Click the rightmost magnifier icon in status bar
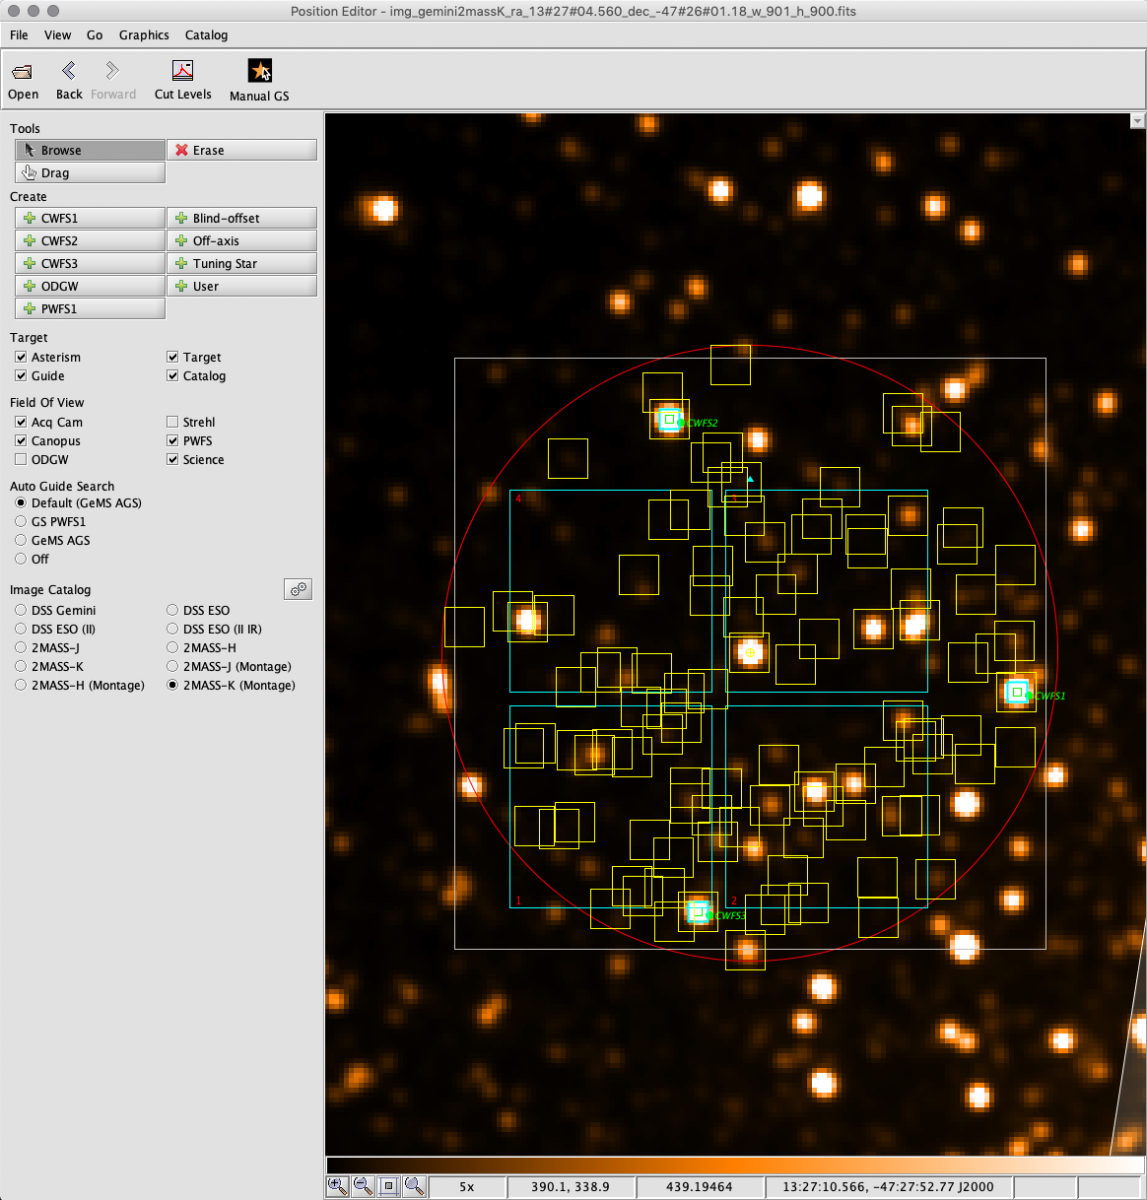This screenshot has width=1147, height=1200. [x=415, y=1186]
